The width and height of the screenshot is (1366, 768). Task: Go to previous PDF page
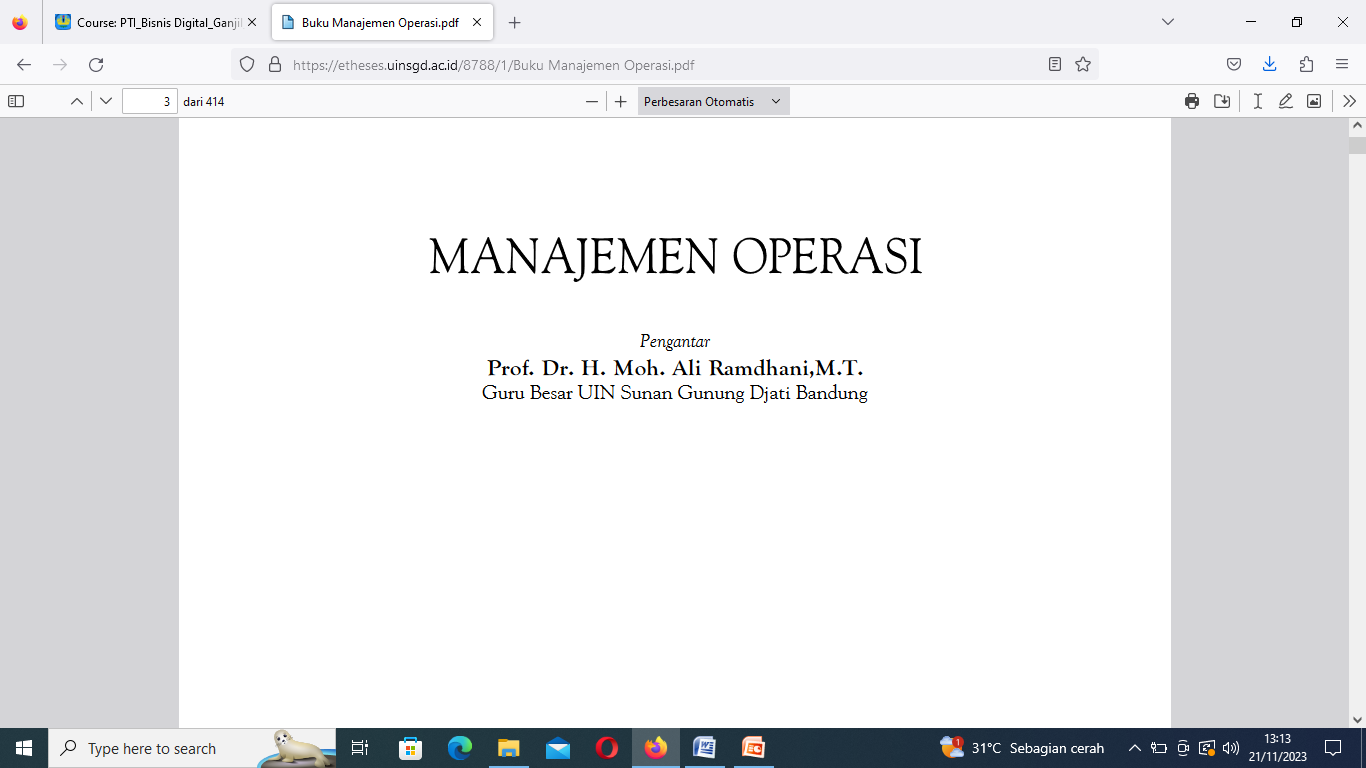[76, 101]
